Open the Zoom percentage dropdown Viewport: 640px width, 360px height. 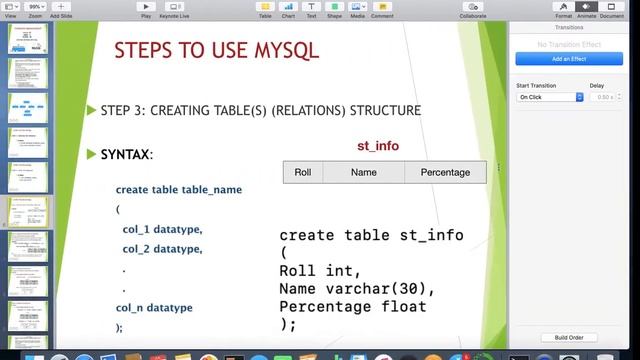(x=36, y=7)
